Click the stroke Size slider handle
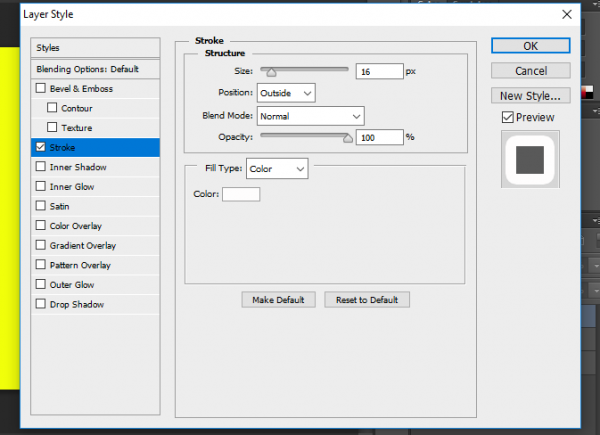600x435 pixels. 271,72
